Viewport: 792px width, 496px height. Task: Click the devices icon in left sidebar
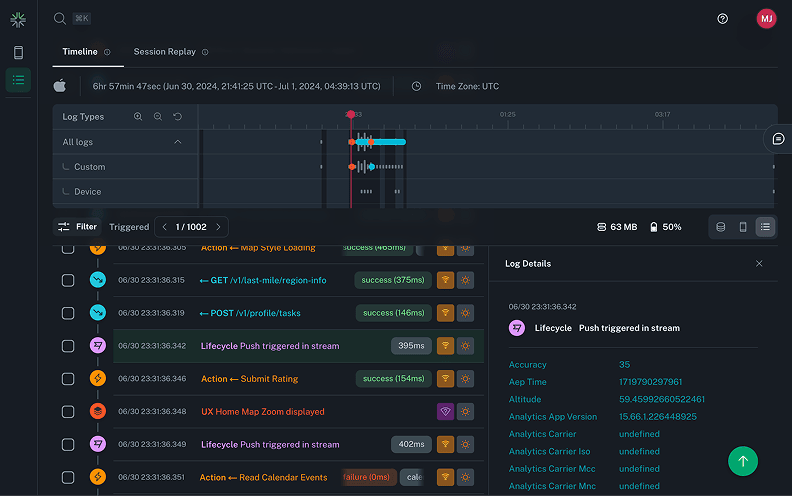click(18, 52)
